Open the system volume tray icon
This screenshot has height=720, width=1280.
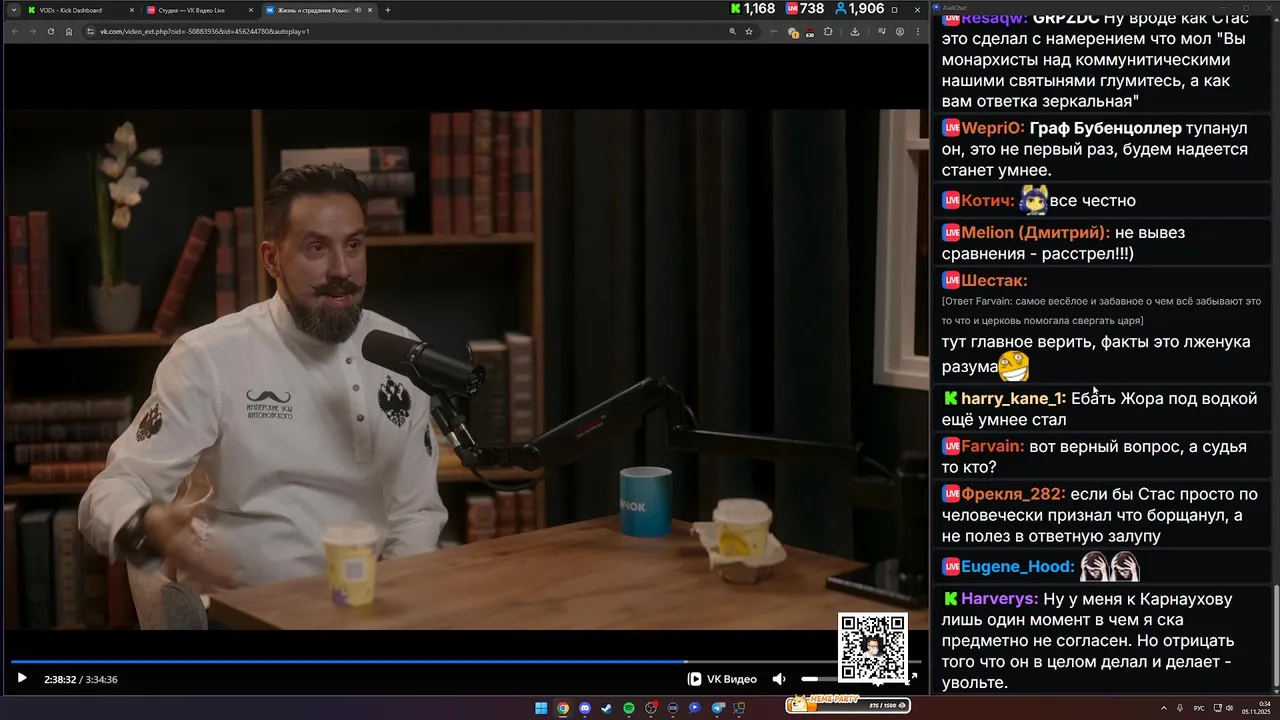(1231, 708)
